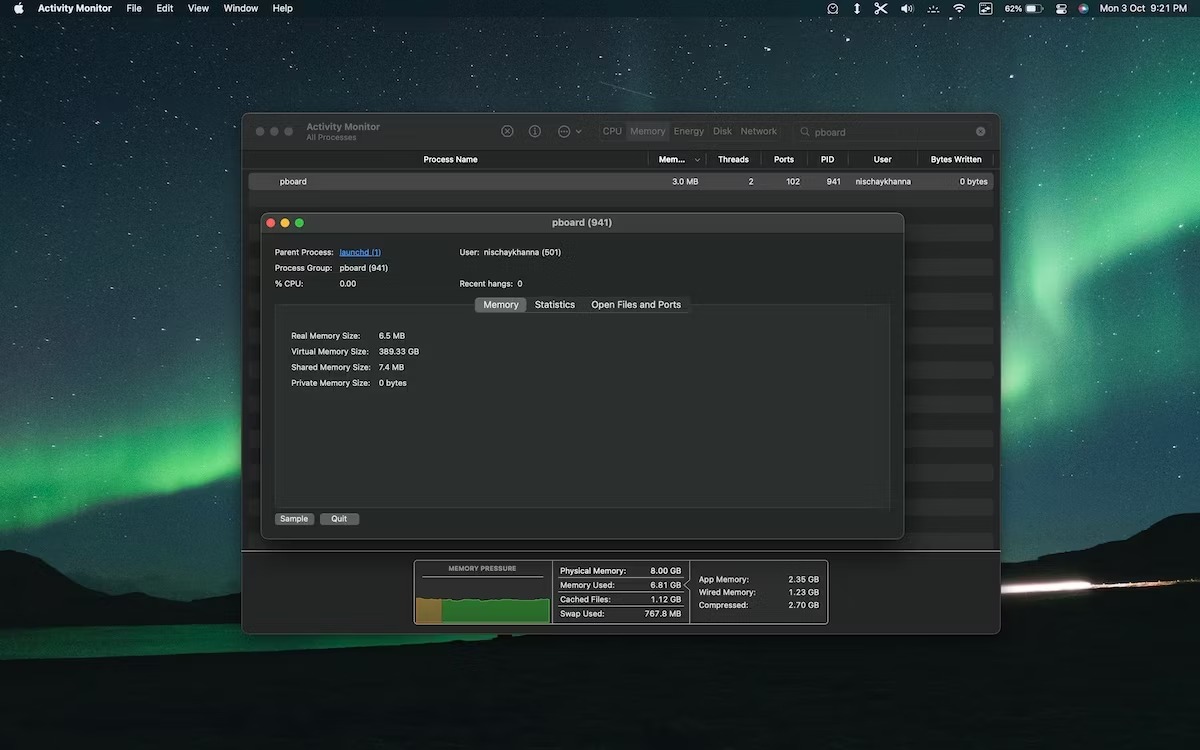Toggle sort order on Memory column header
The width and height of the screenshot is (1200, 750).
pos(679,159)
